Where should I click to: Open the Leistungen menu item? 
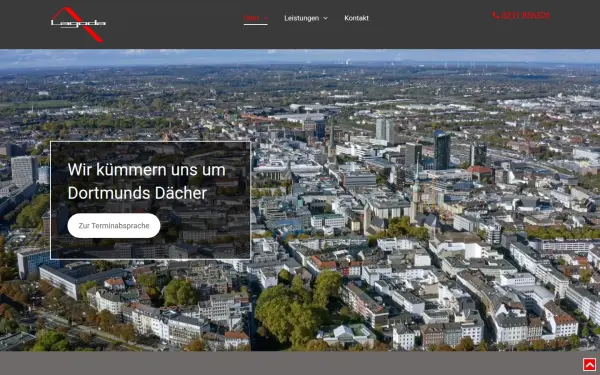[302, 18]
